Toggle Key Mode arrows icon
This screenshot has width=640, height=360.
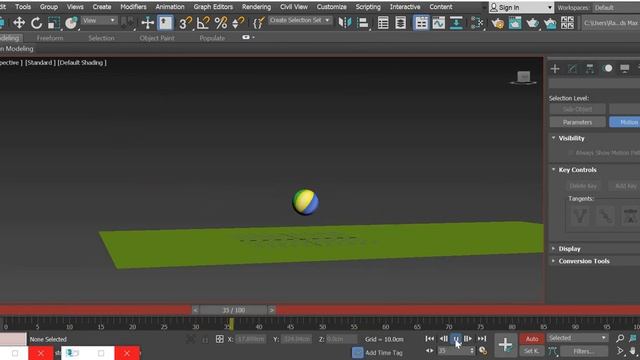(429, 351)
